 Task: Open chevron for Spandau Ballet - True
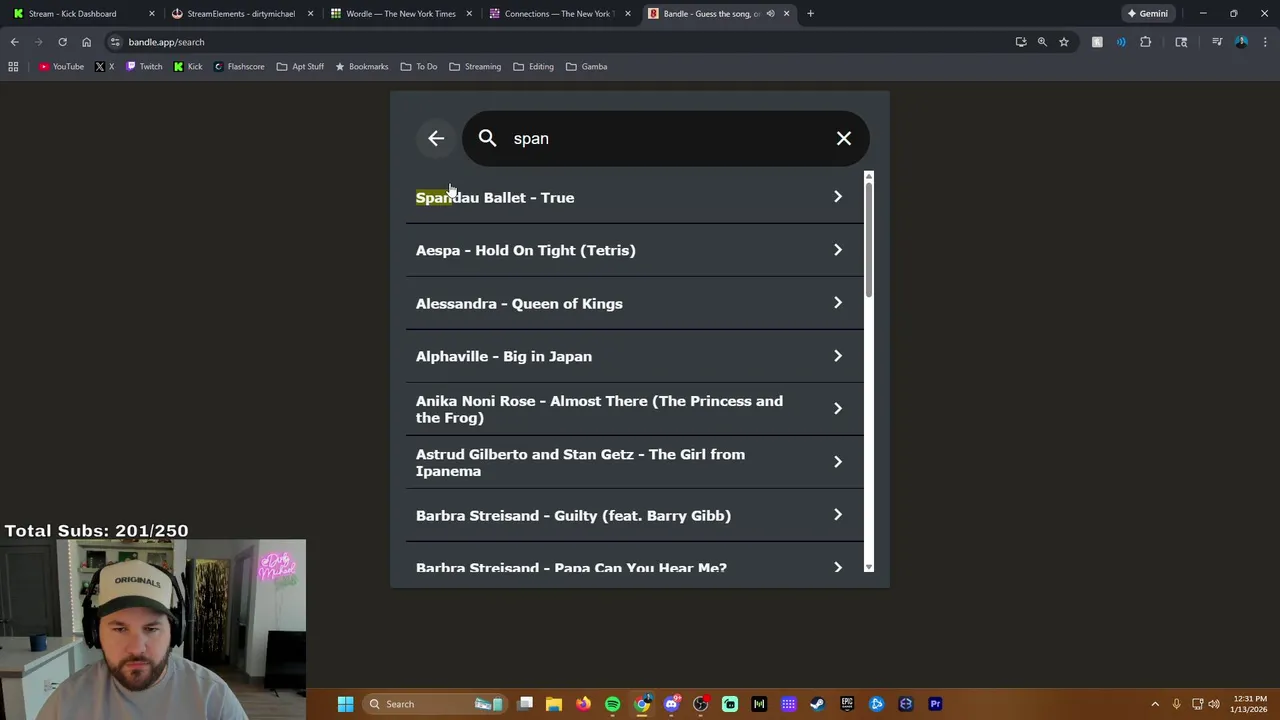click(x=838, y=197)
